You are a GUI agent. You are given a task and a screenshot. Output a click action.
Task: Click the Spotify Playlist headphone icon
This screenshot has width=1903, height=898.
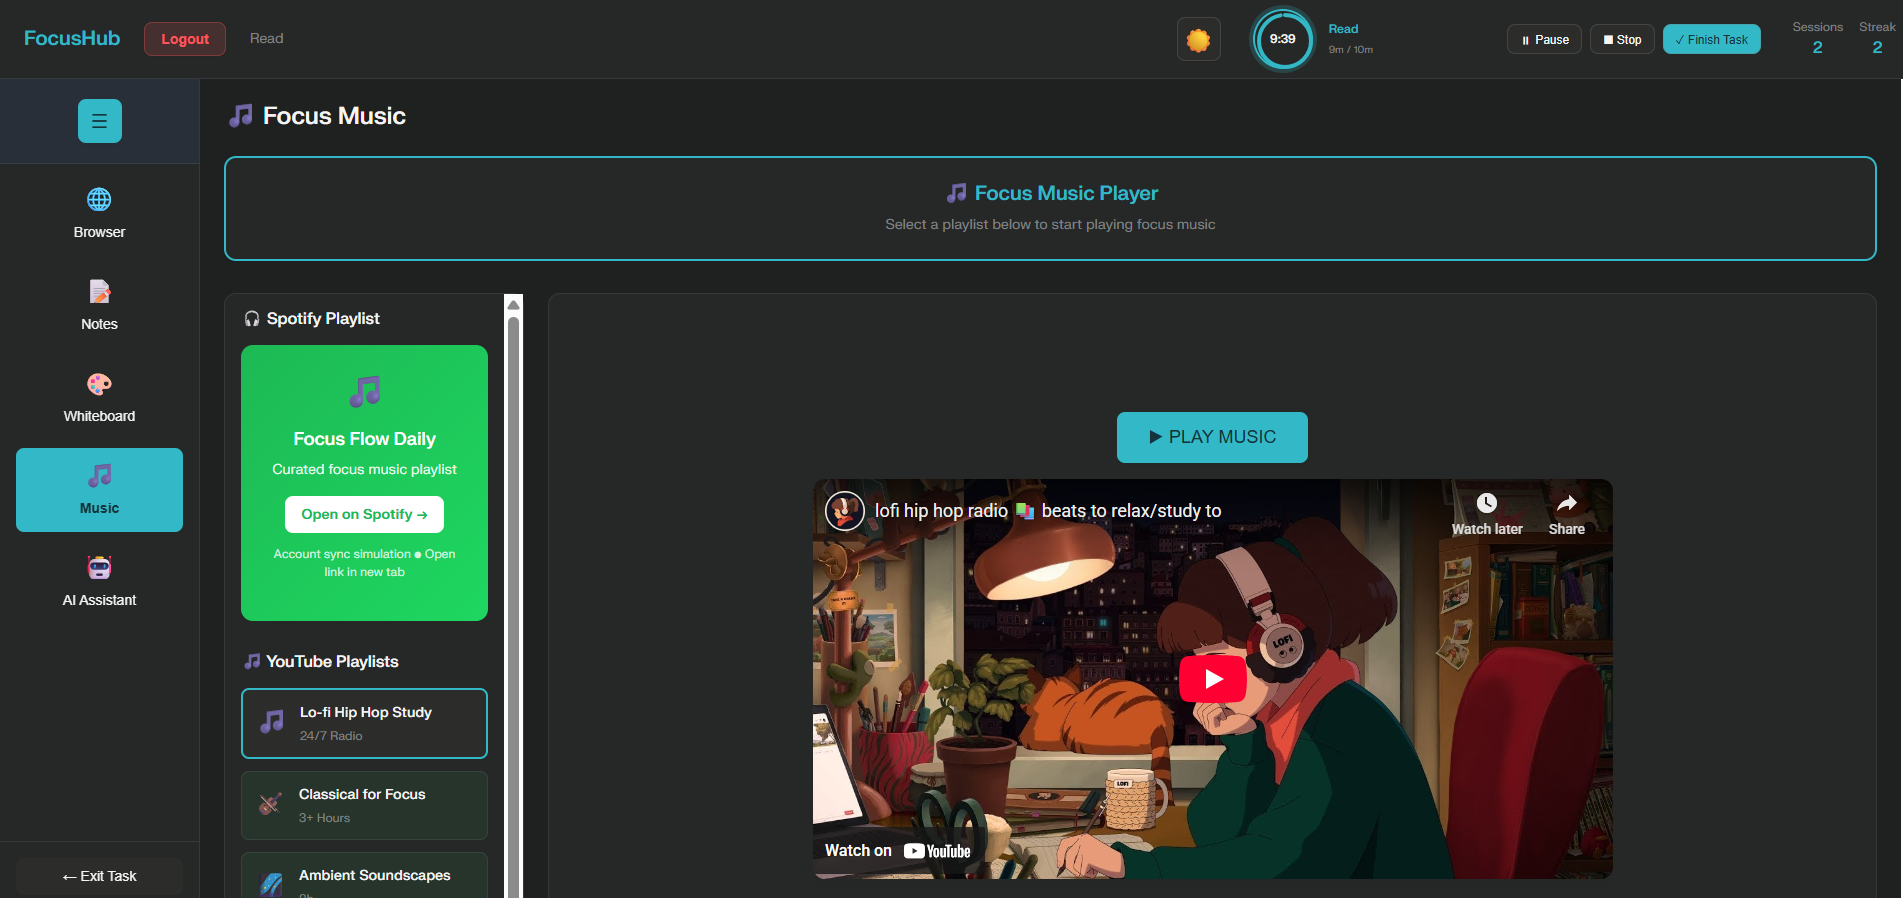(252, 319)
